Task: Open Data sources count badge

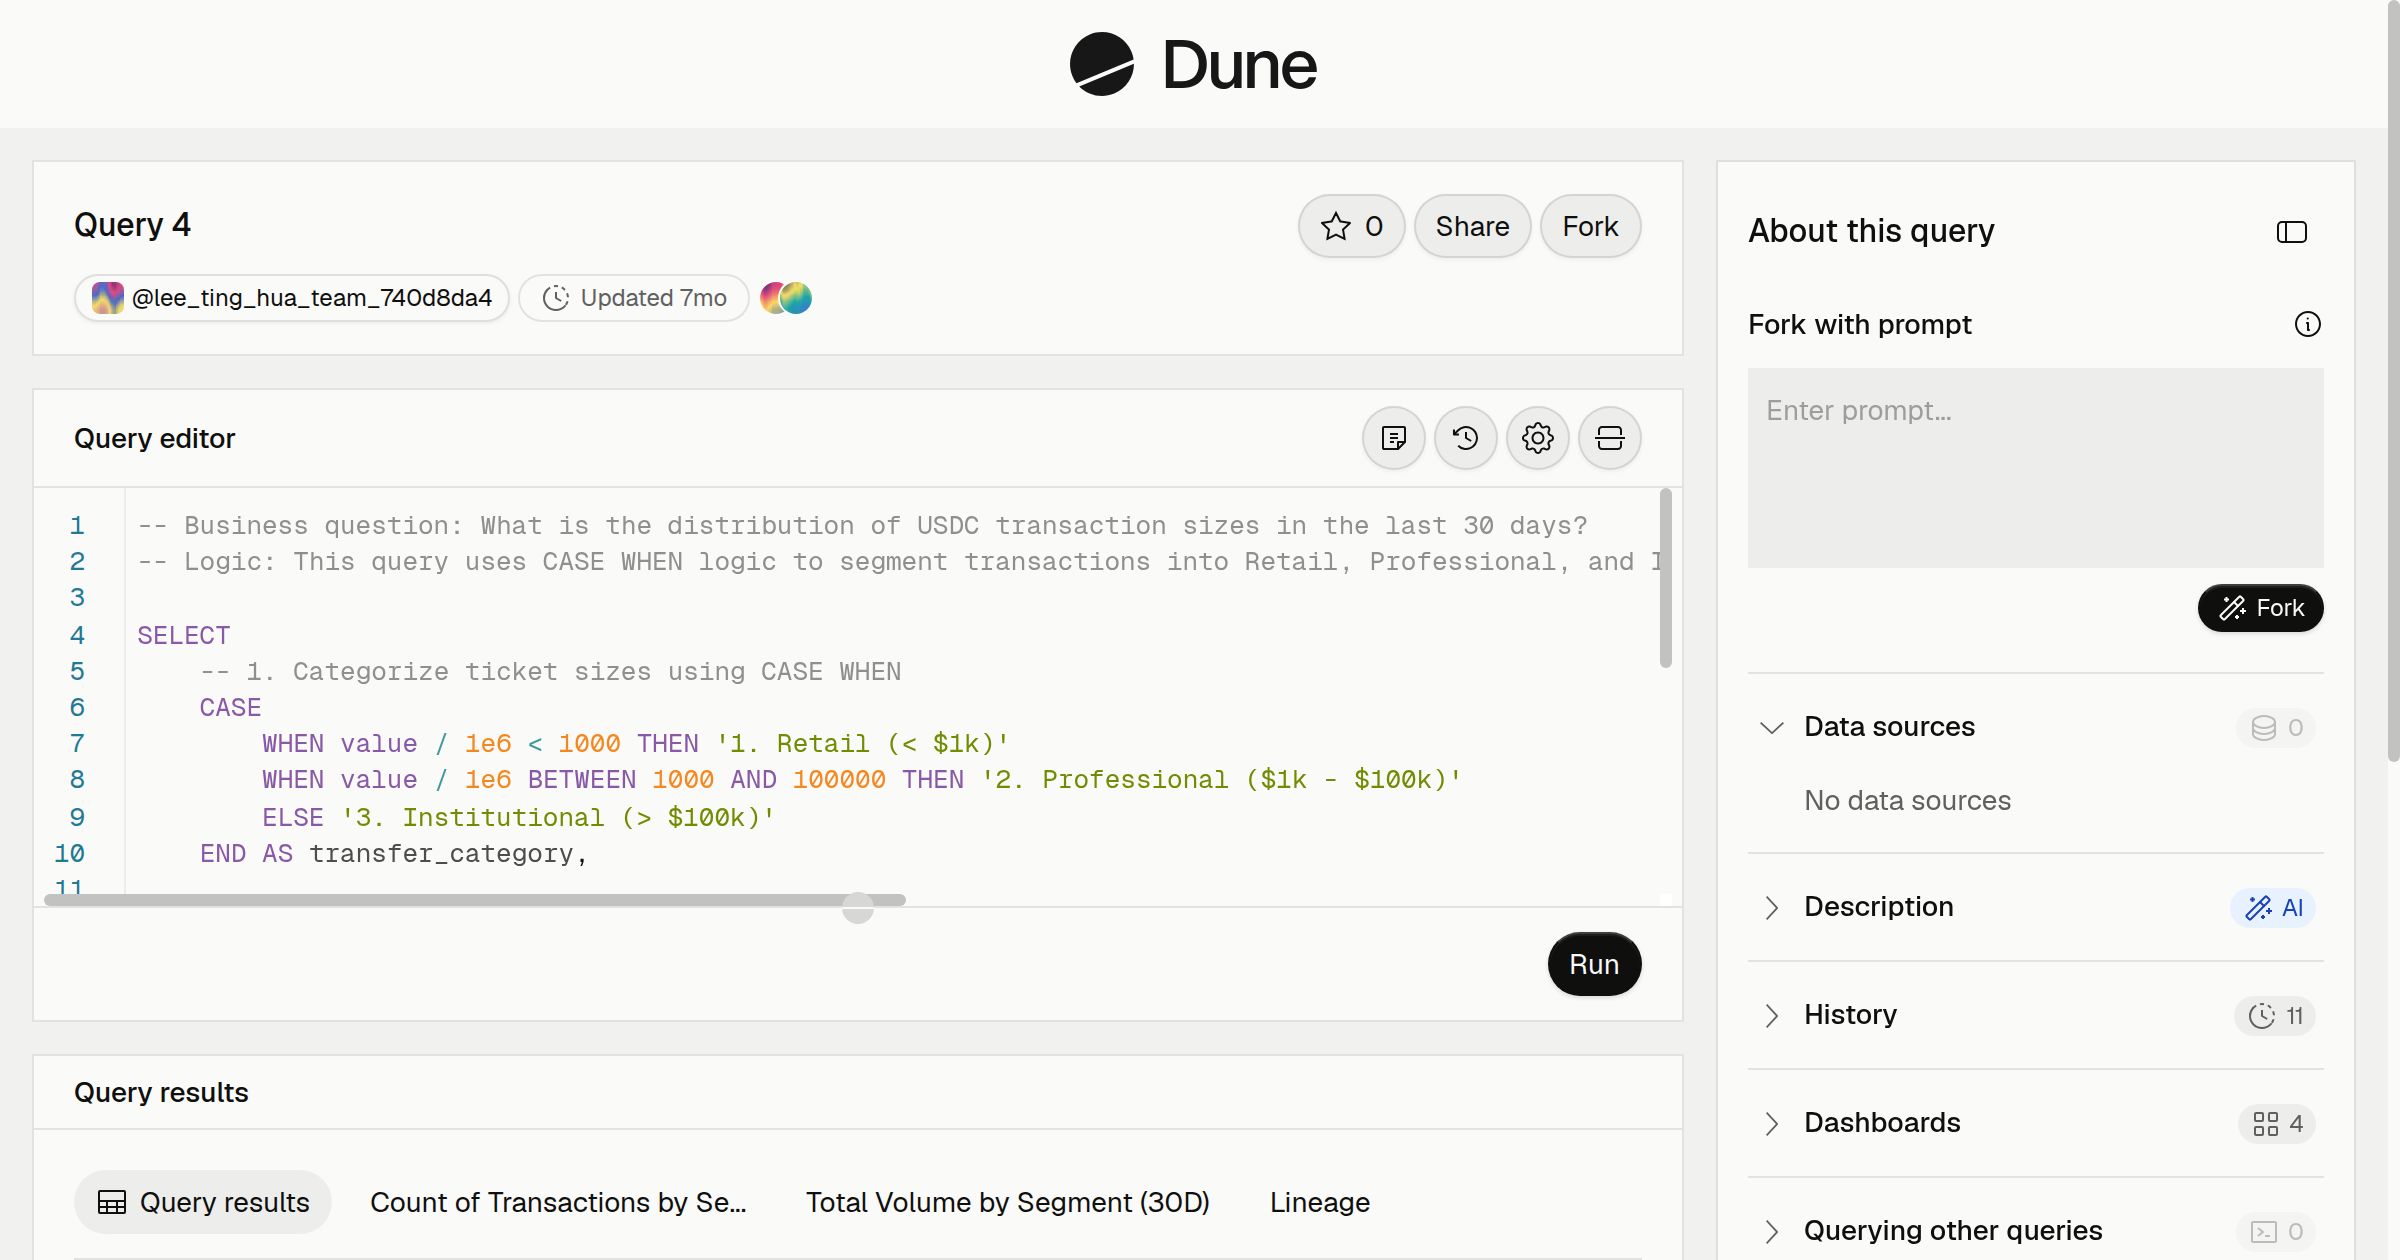Action: pyautogui.click(x=2276, y=727)
